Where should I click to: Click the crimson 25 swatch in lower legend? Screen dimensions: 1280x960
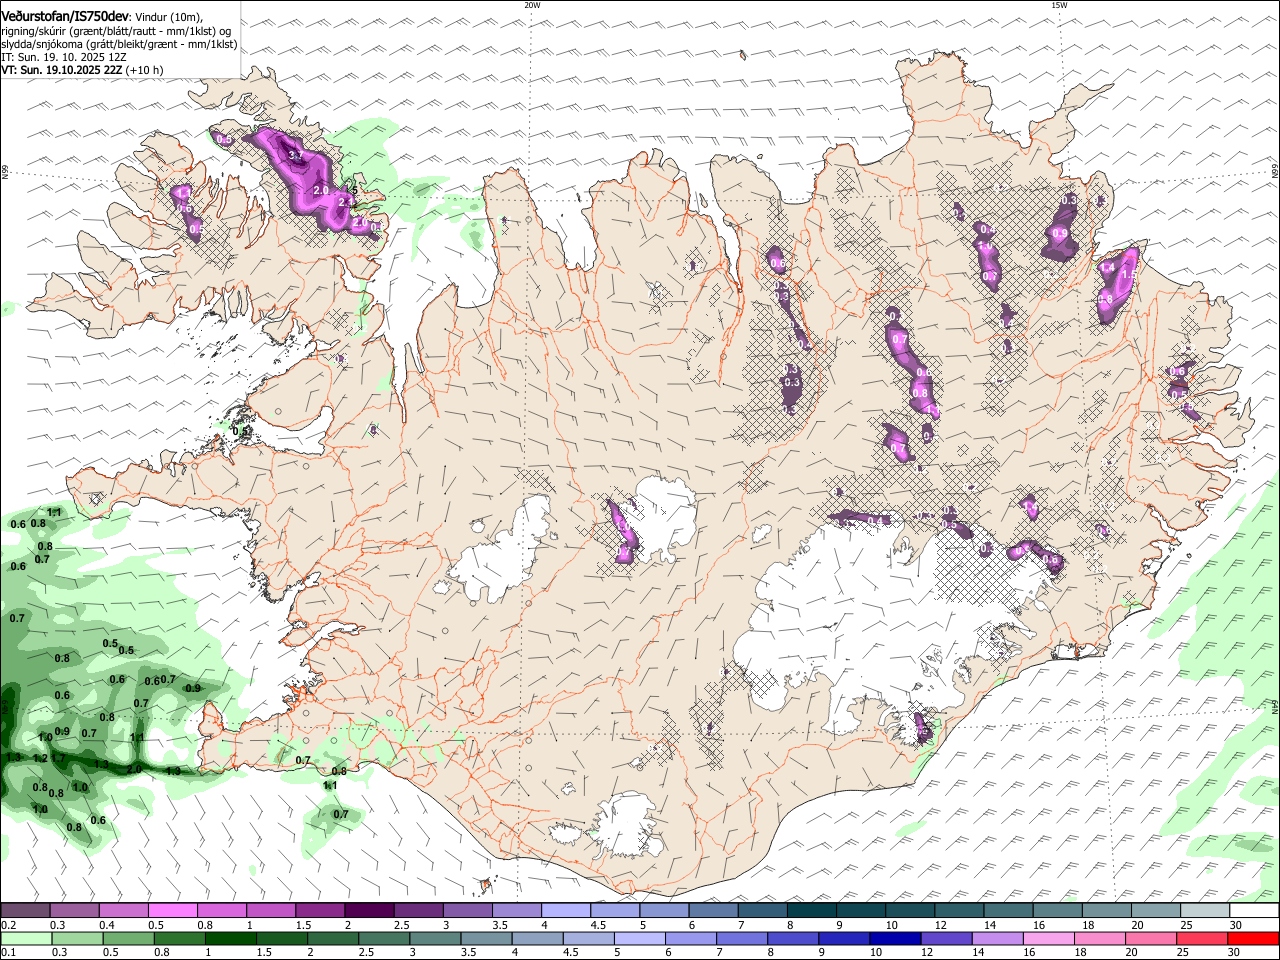[x=1203, y=939]
